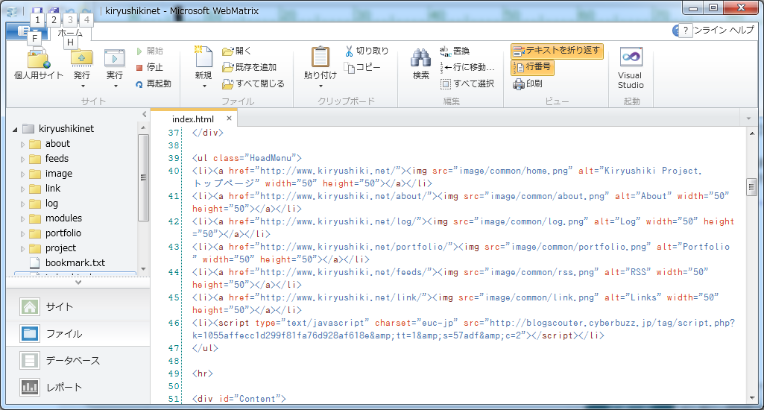The width and height of the screenshot is (764, 410).
Task: Collapse the left navigation pane
Action: click(x=144, y=114)
